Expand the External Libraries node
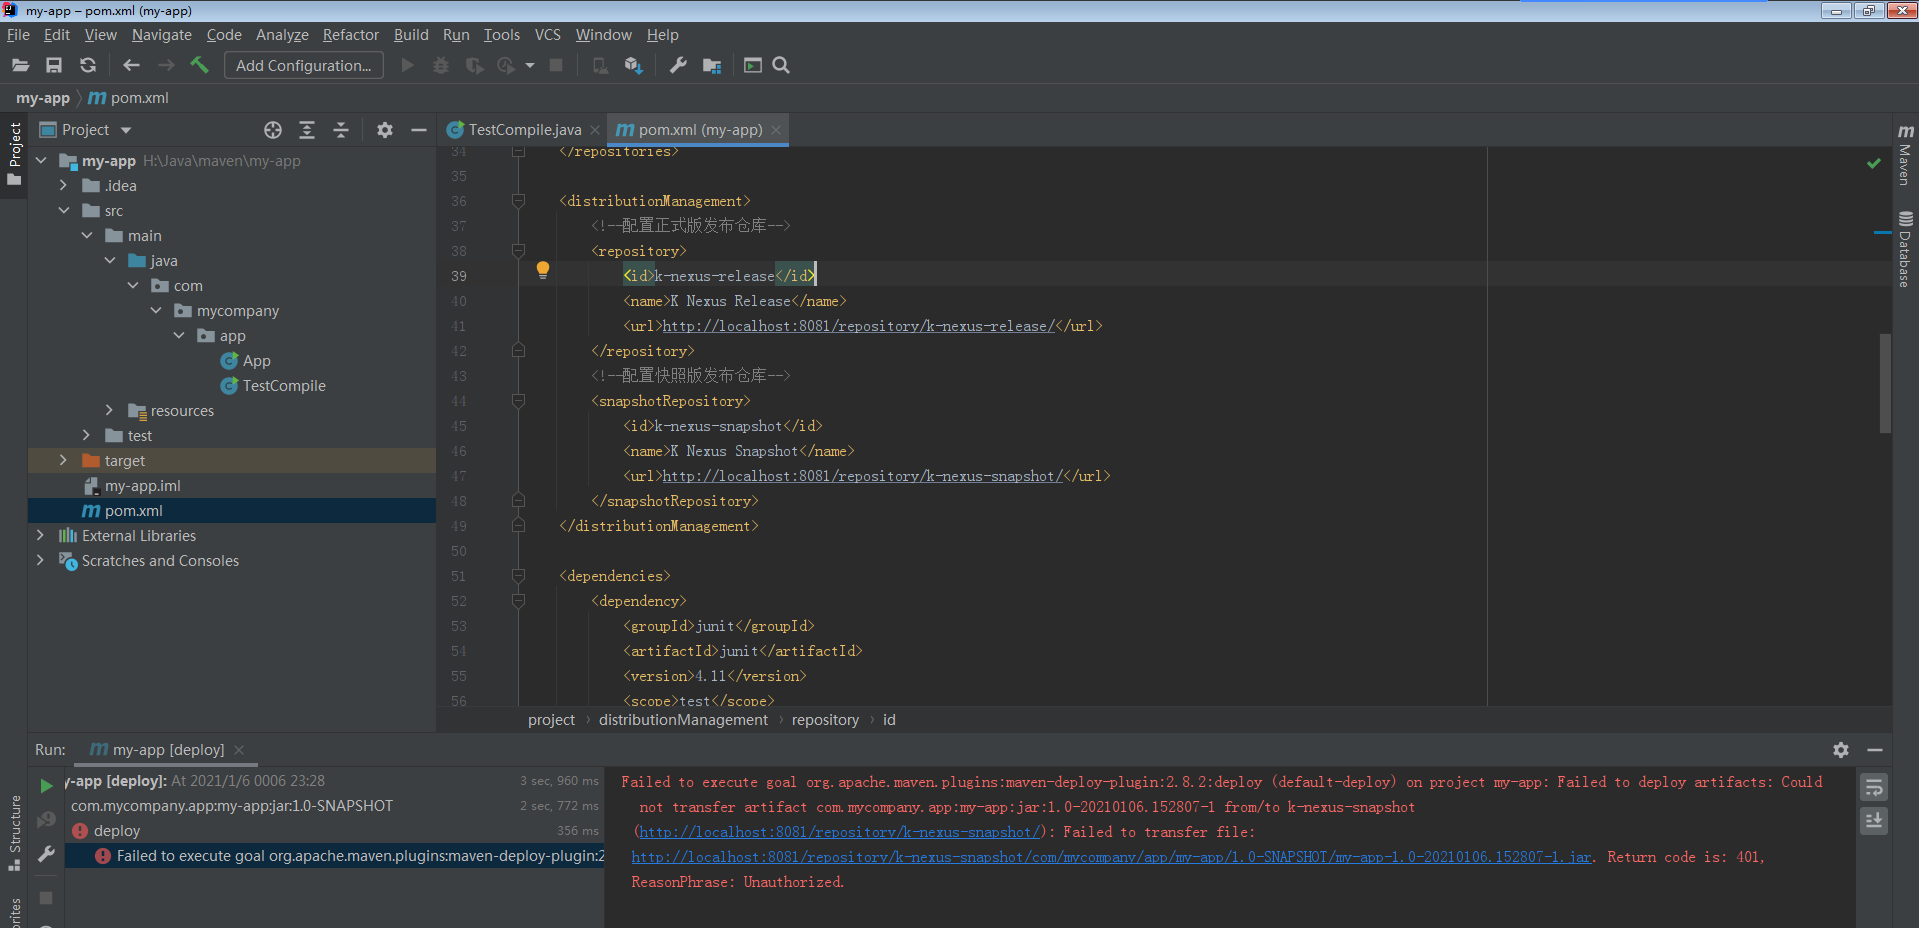Image resolution: width=1919 pixels, height=928 pixels. coord(40,536)
